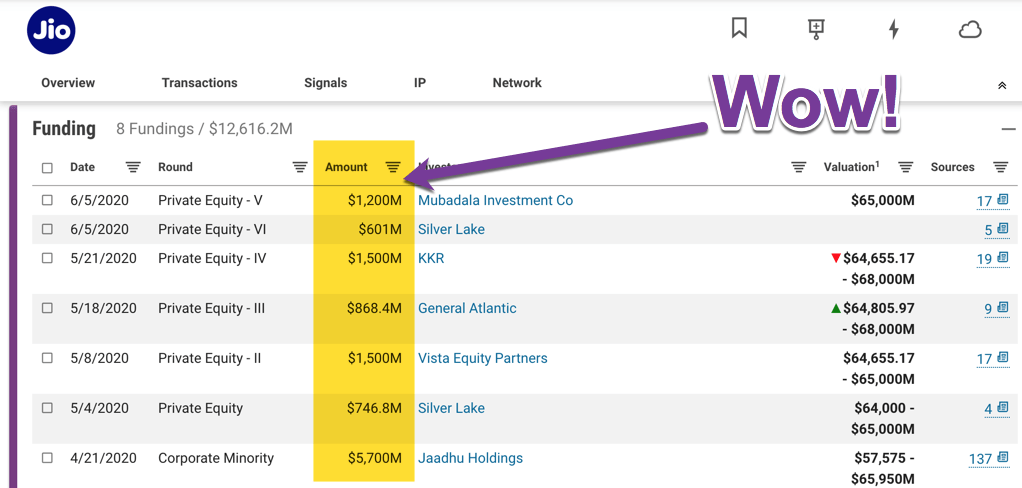Click the lightning bolt icon
The image size is (1022, 488).
coord(894,29)
